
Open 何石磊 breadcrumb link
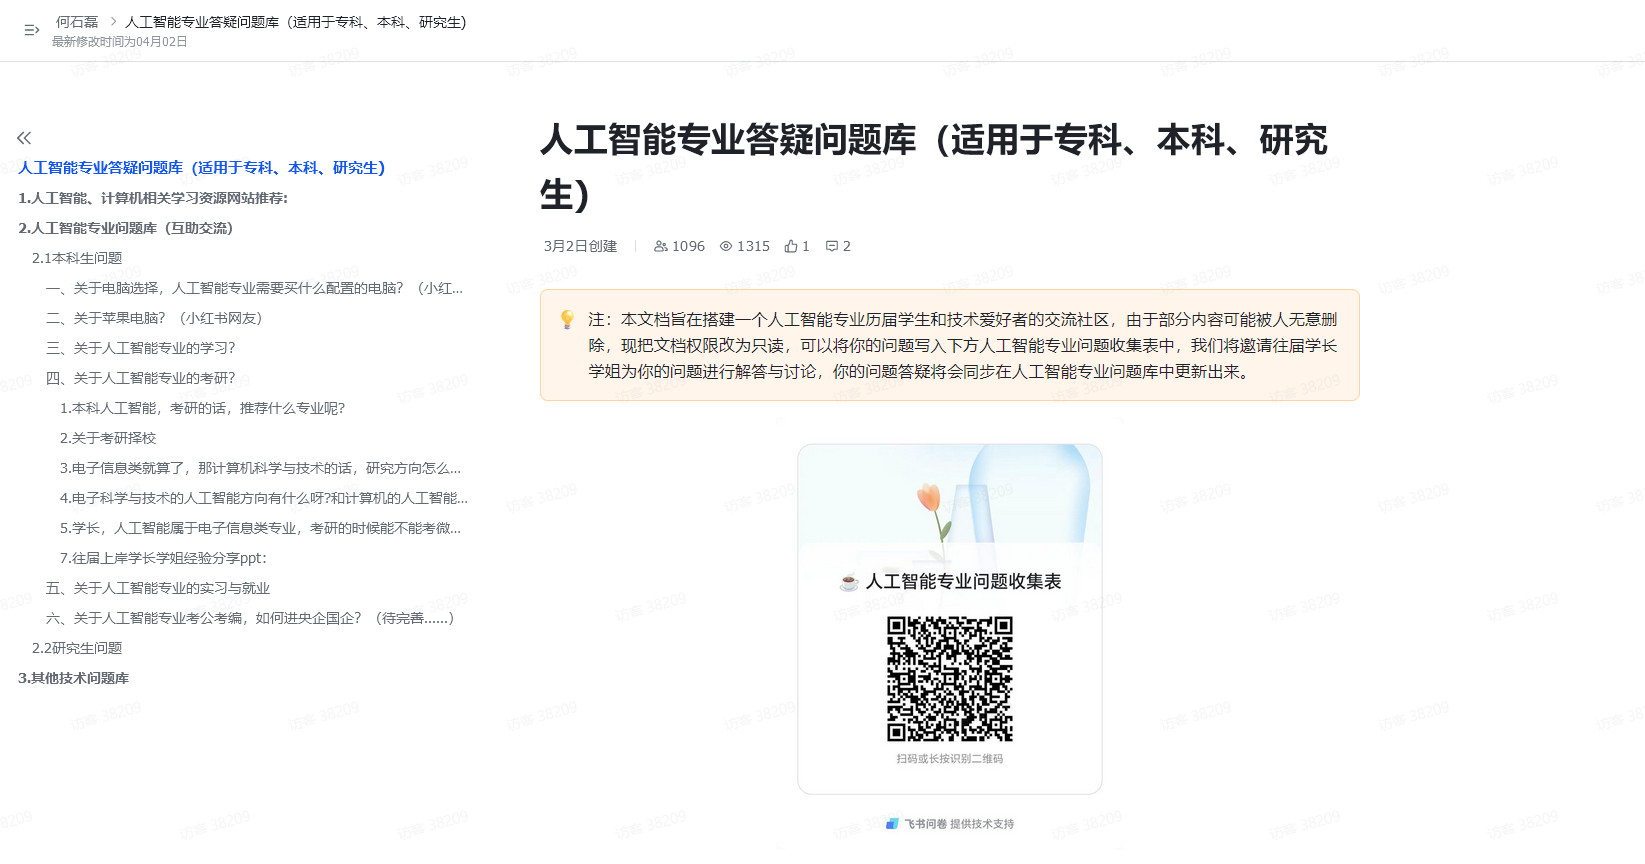pyautogui.click(x=77, y=22)
